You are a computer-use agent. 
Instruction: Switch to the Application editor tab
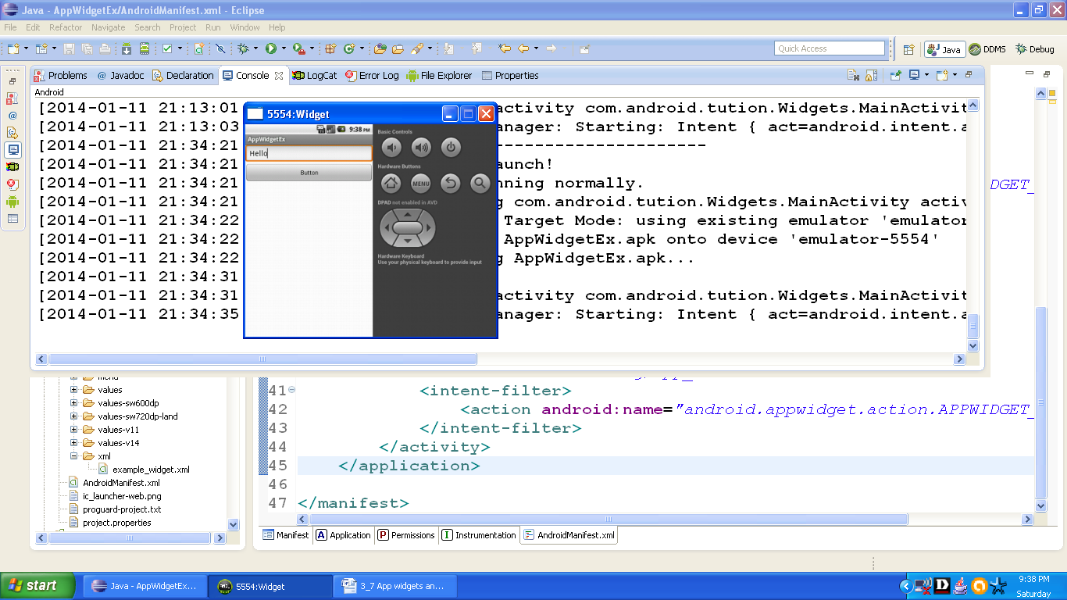tap(343, 535)
